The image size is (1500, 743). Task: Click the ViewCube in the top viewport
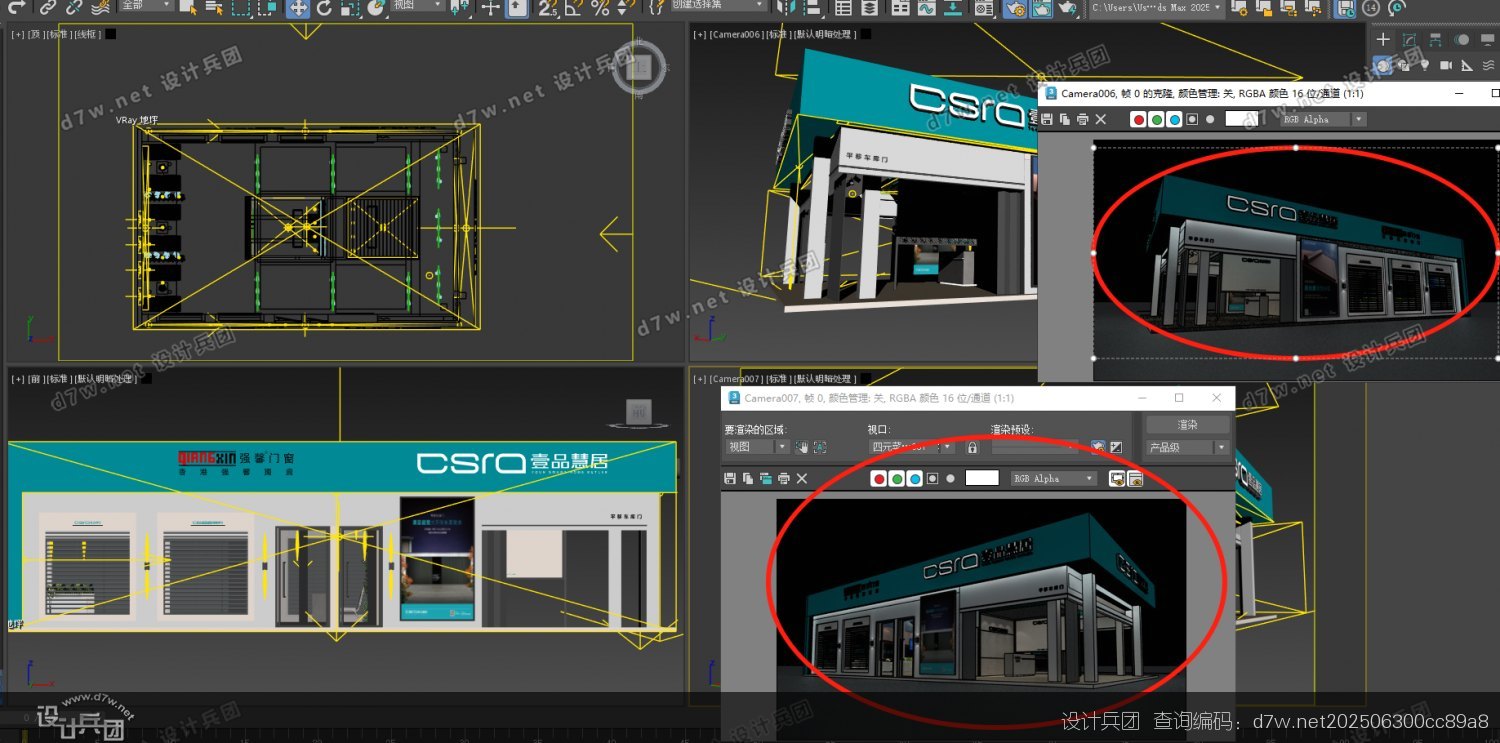coord(638,68)
